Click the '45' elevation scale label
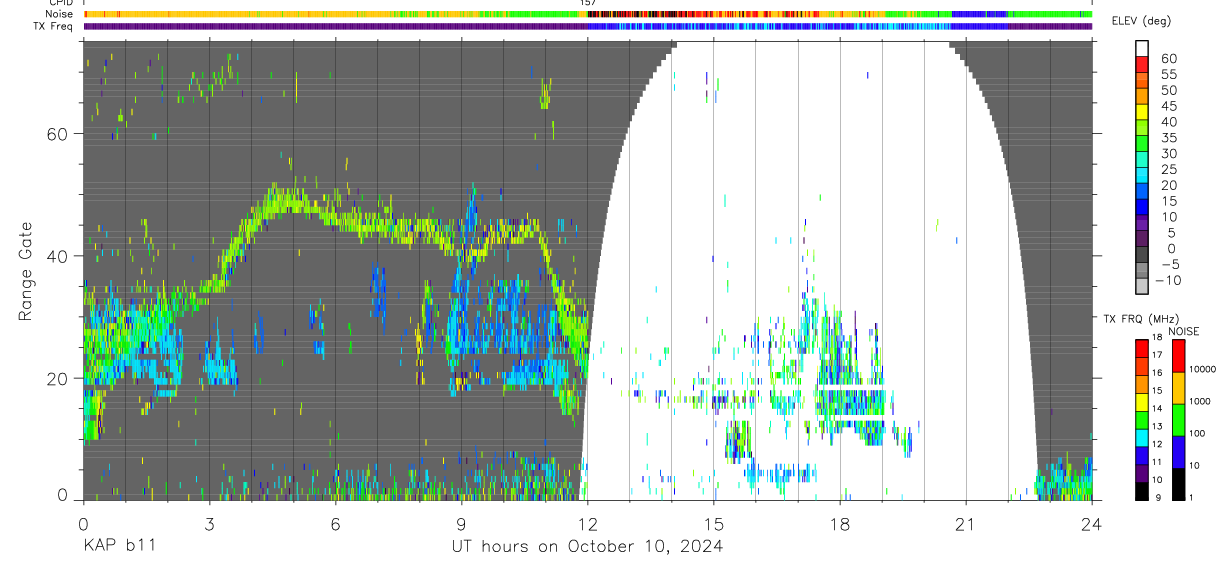Viewport: 1228px width, 567px height. pyautogui.click(x=1168, y=106)
